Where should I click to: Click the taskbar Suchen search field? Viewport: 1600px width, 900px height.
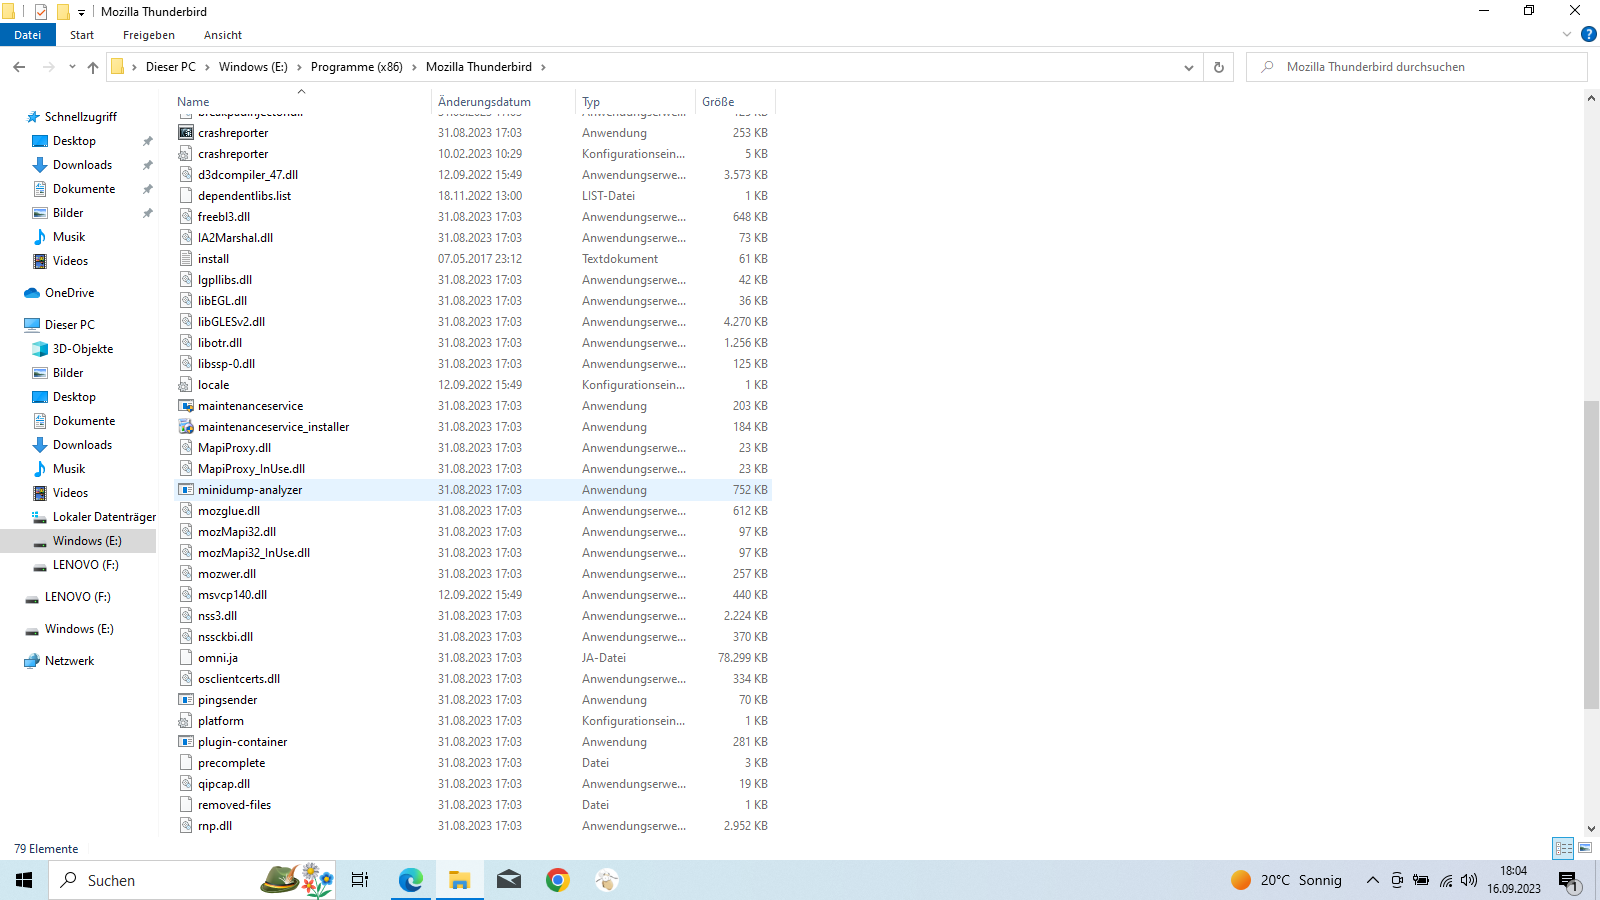click(x=192, y=880)
